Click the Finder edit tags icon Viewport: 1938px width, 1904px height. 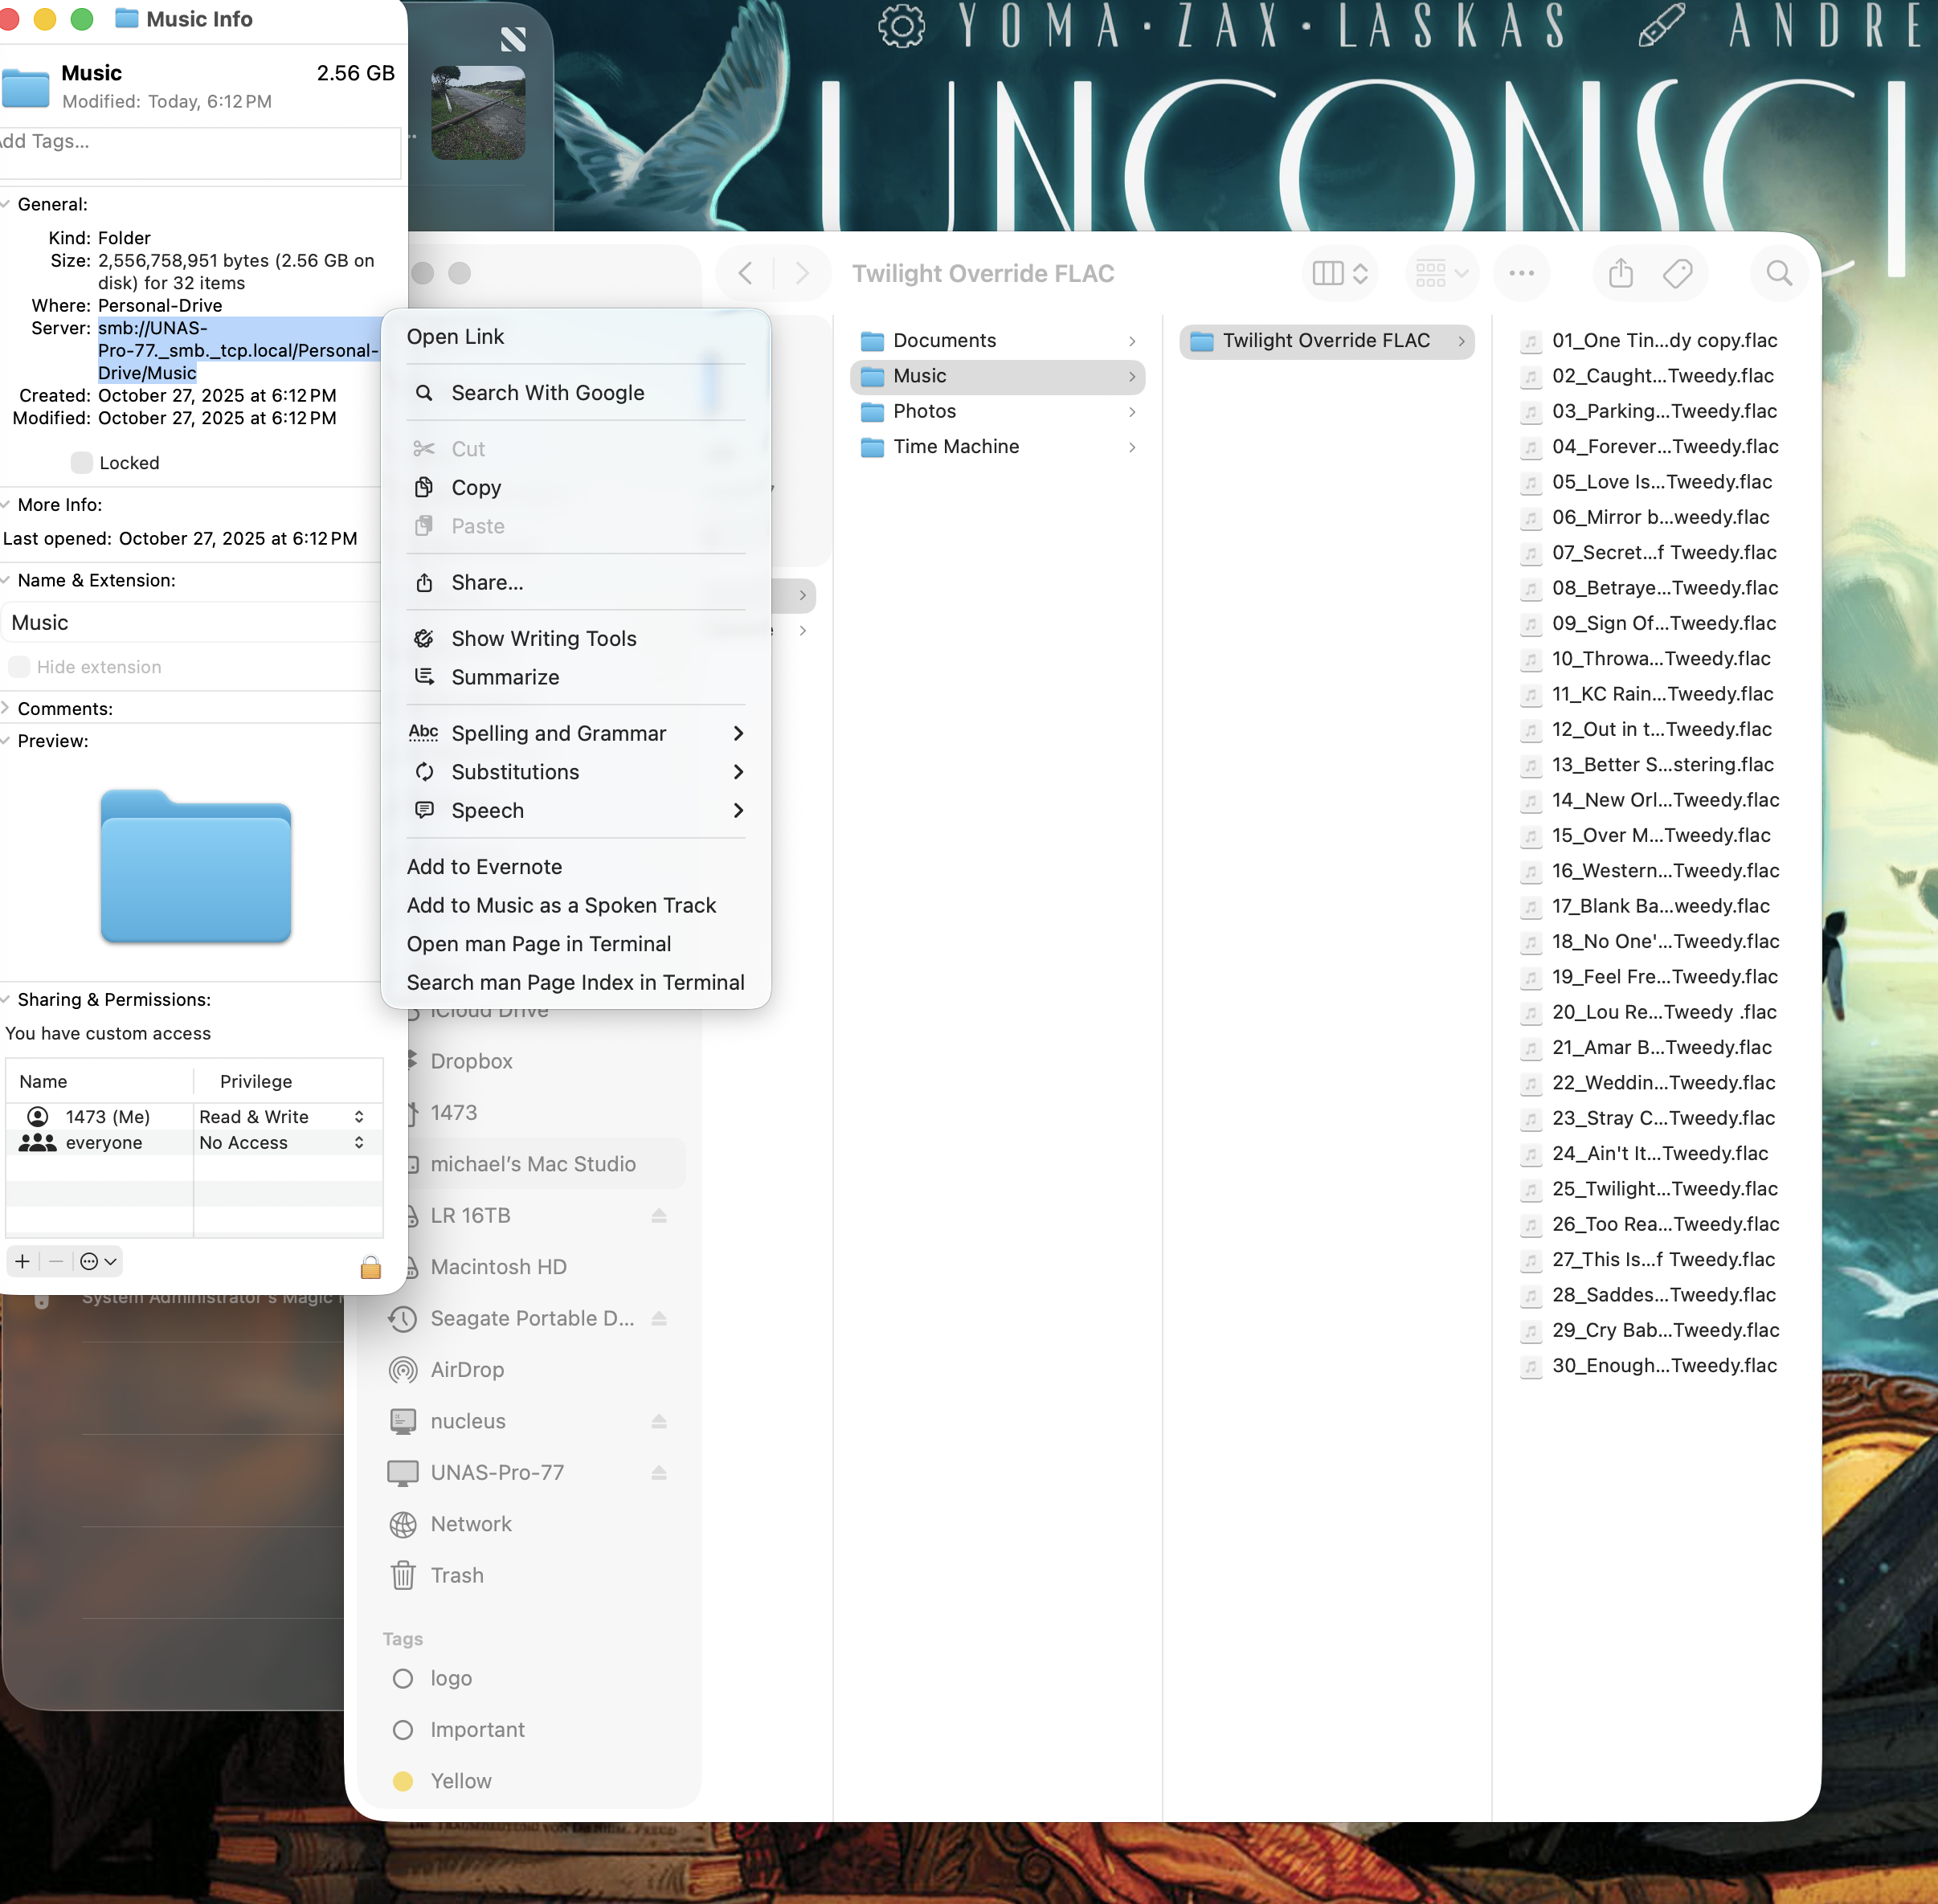tap(1677, 273)
